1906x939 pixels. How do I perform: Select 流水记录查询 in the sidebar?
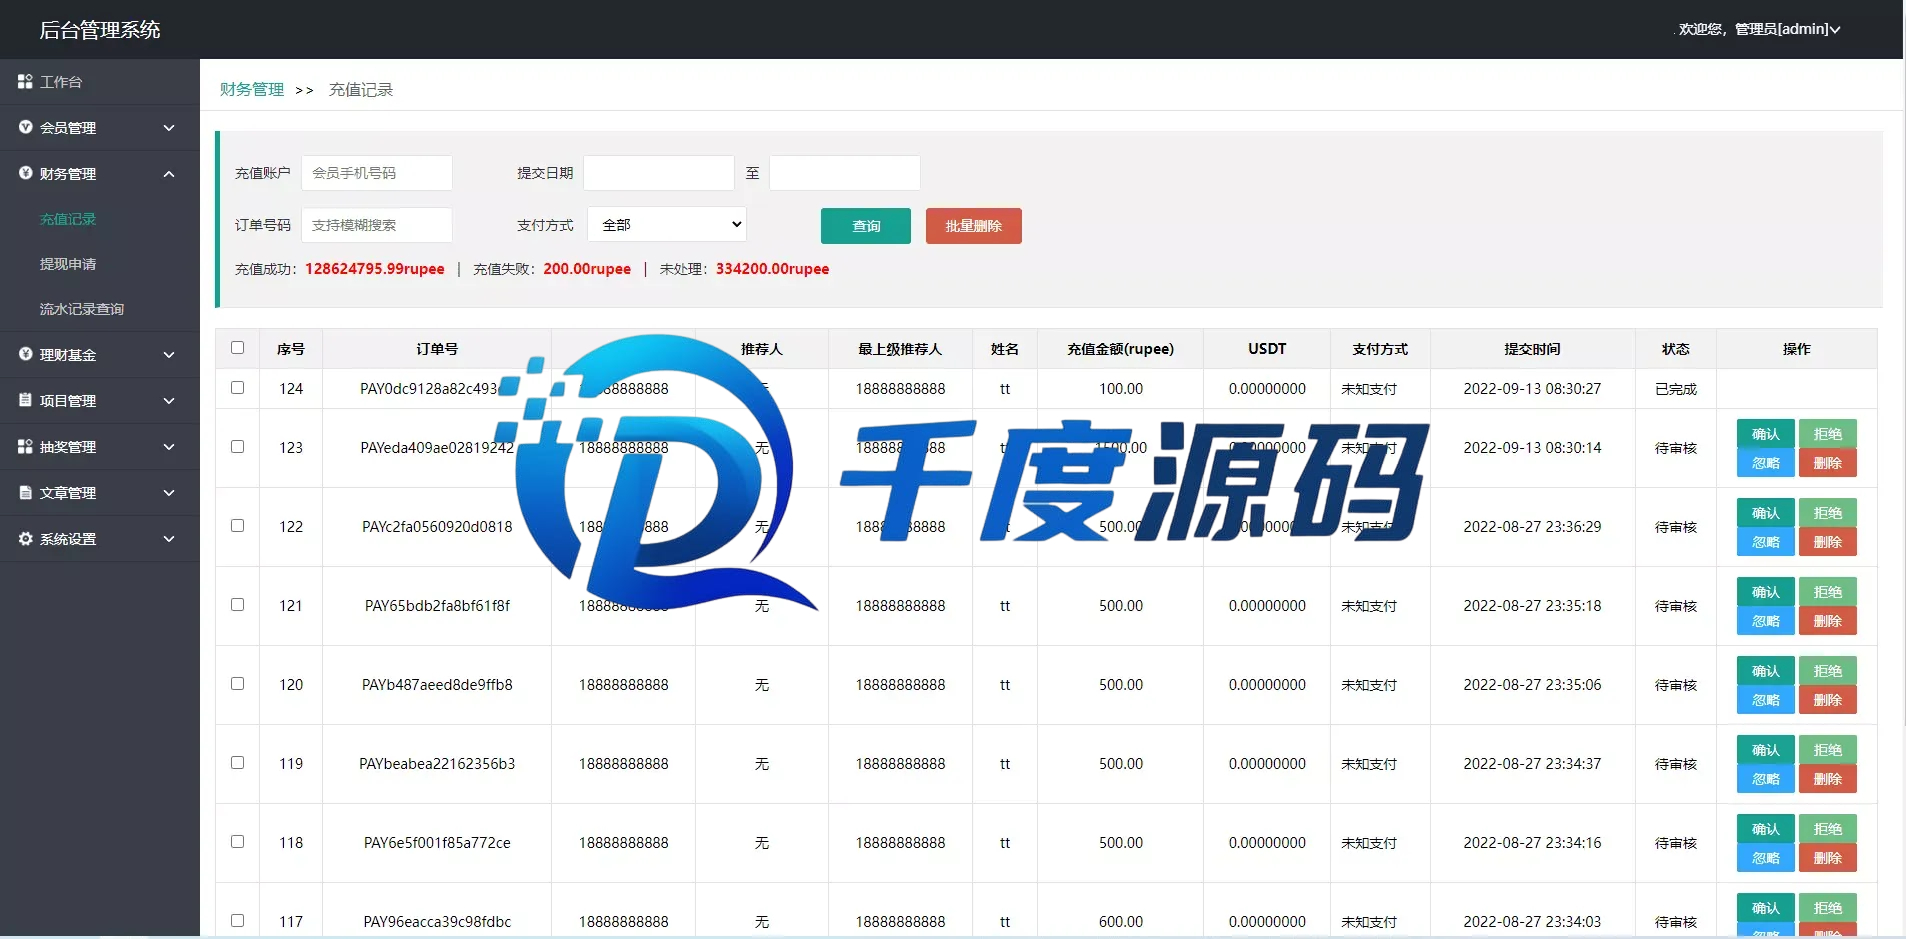(x=82, y=309)
